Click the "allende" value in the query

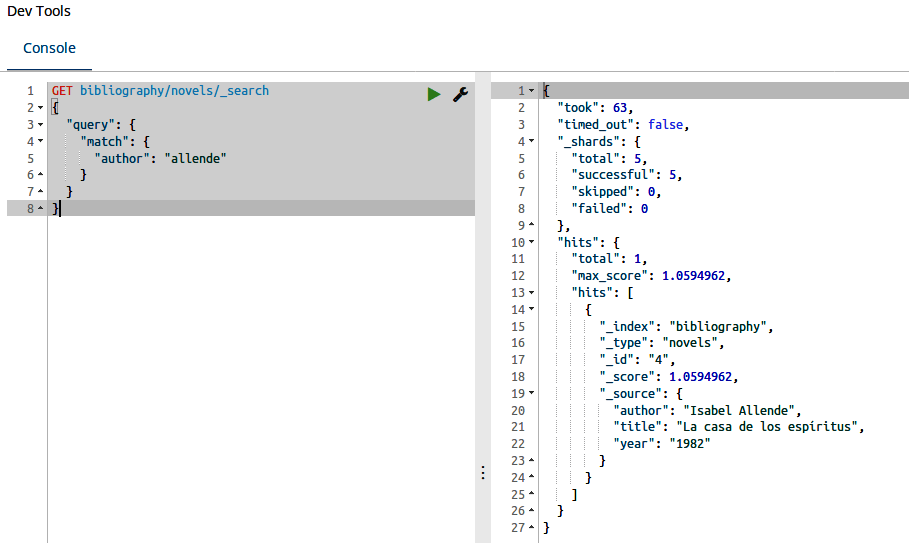(196, 158)
